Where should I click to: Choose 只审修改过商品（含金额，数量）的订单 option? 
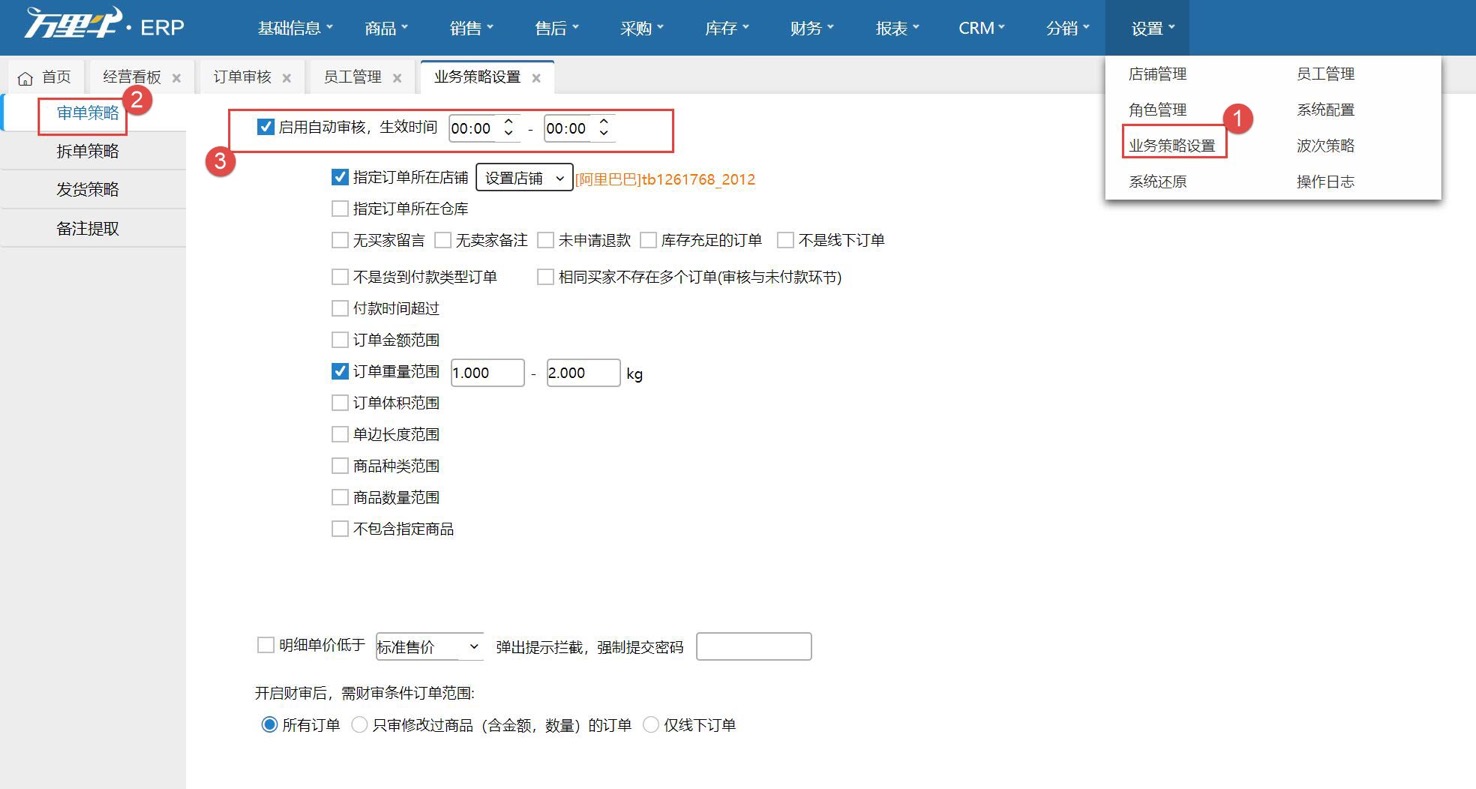point(359,725)
